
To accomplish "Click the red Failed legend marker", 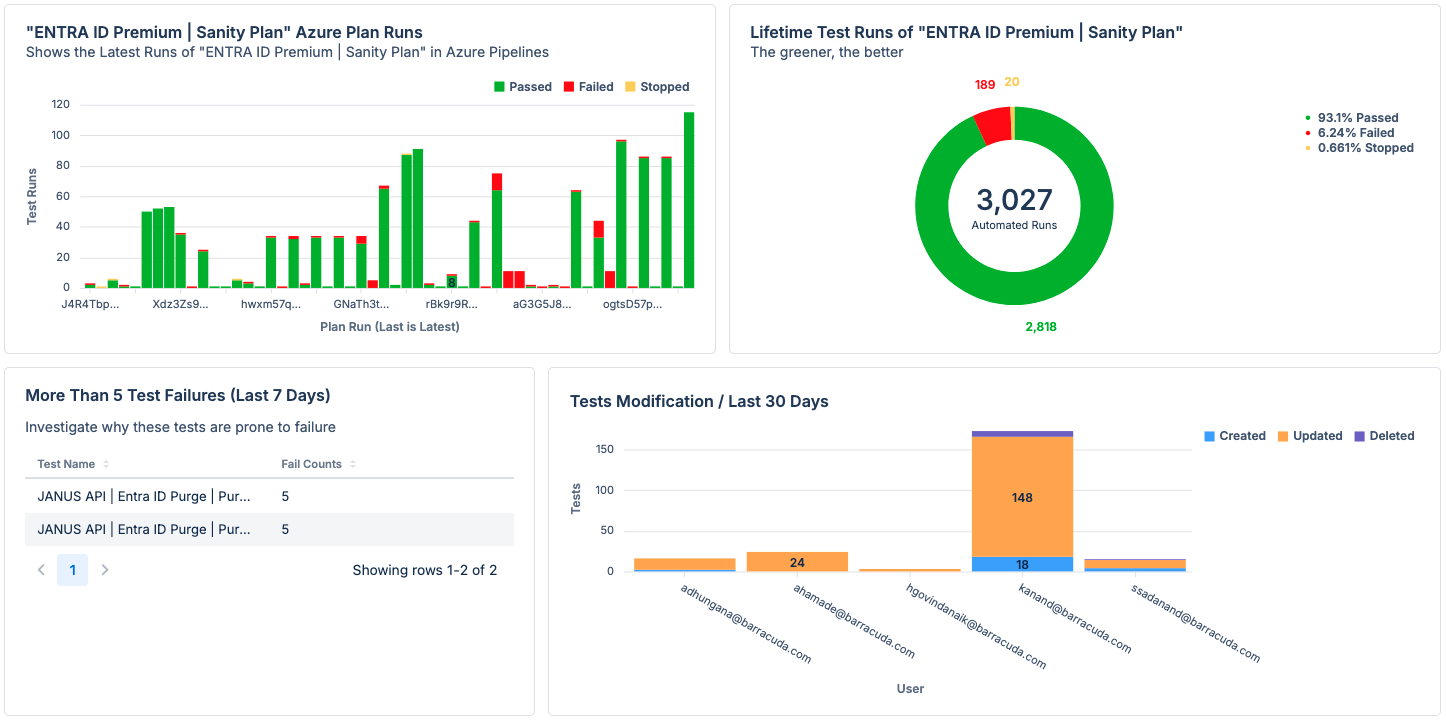I will (x=571, y=86).
